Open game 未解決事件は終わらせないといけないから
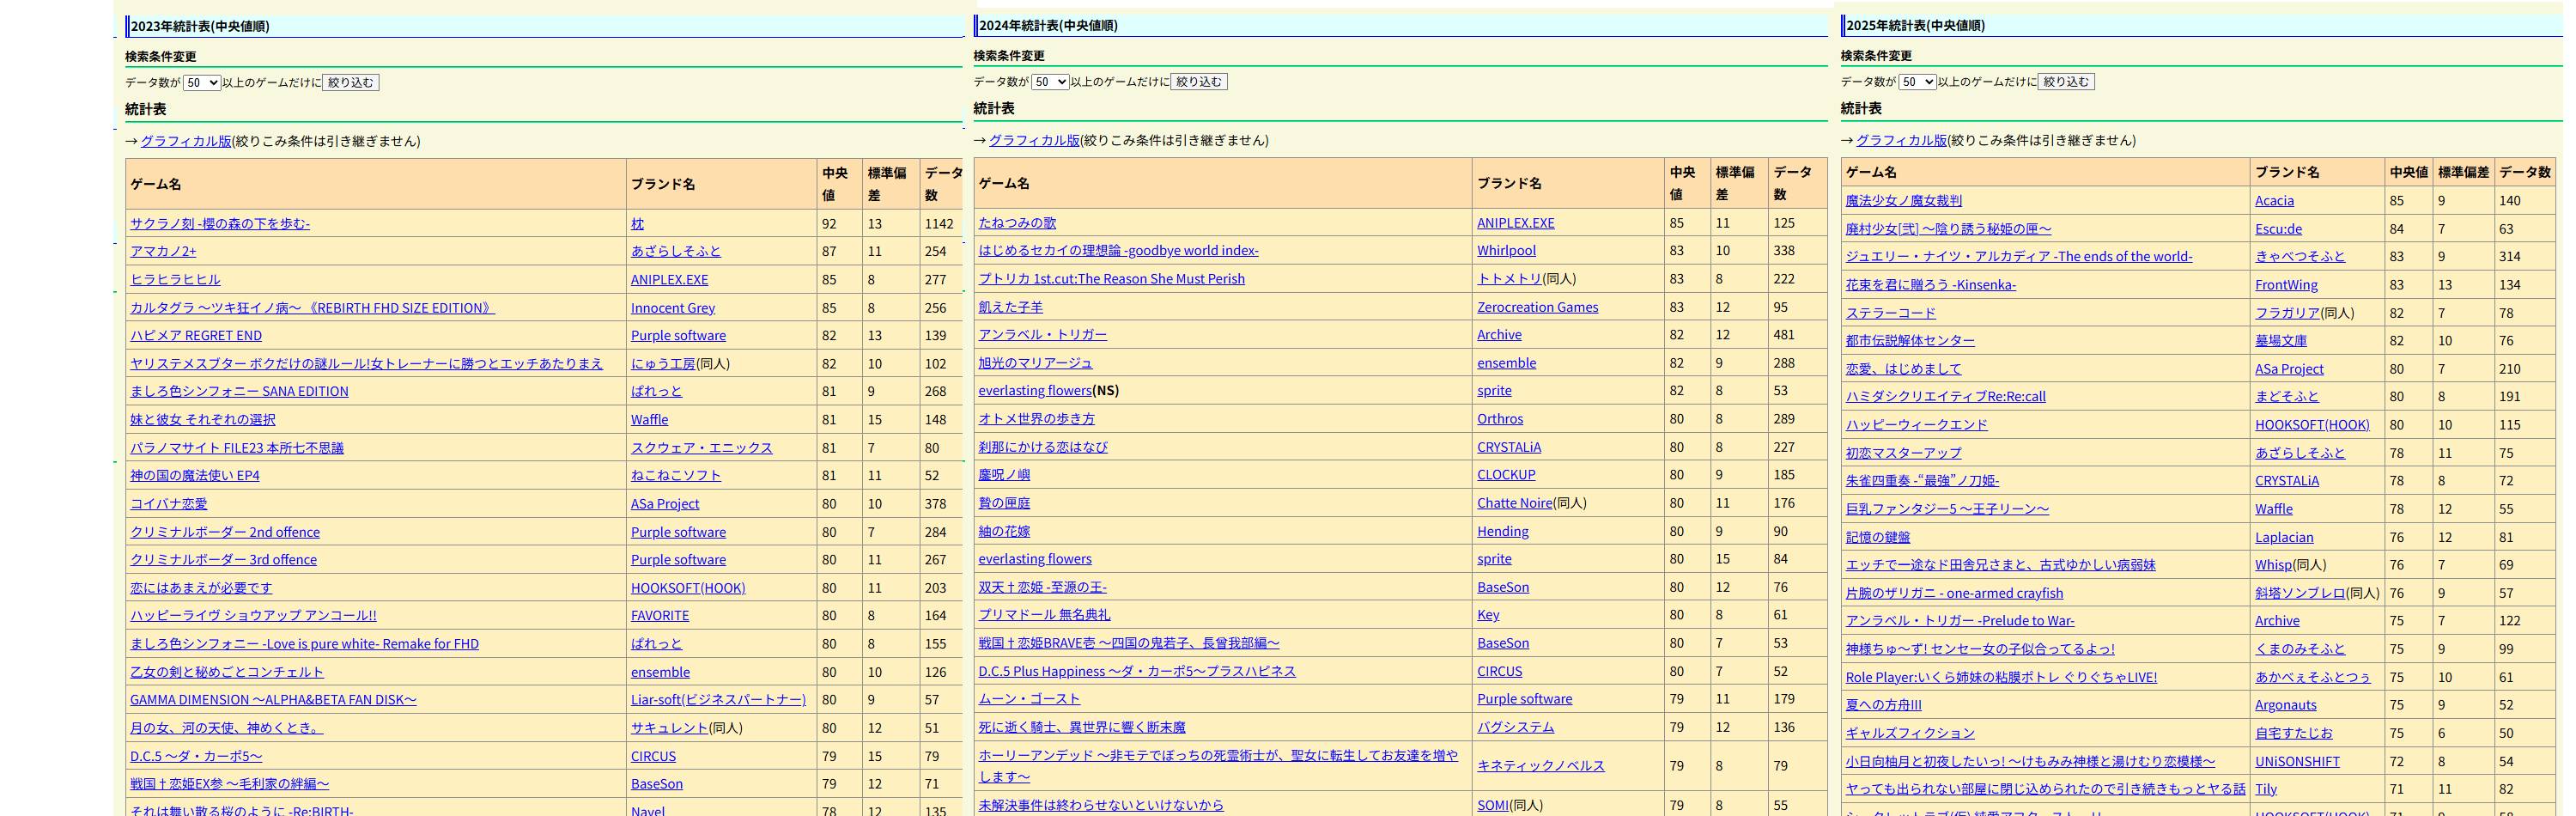The width and height of the screenshot is (2576, 816). point(1101,805)
